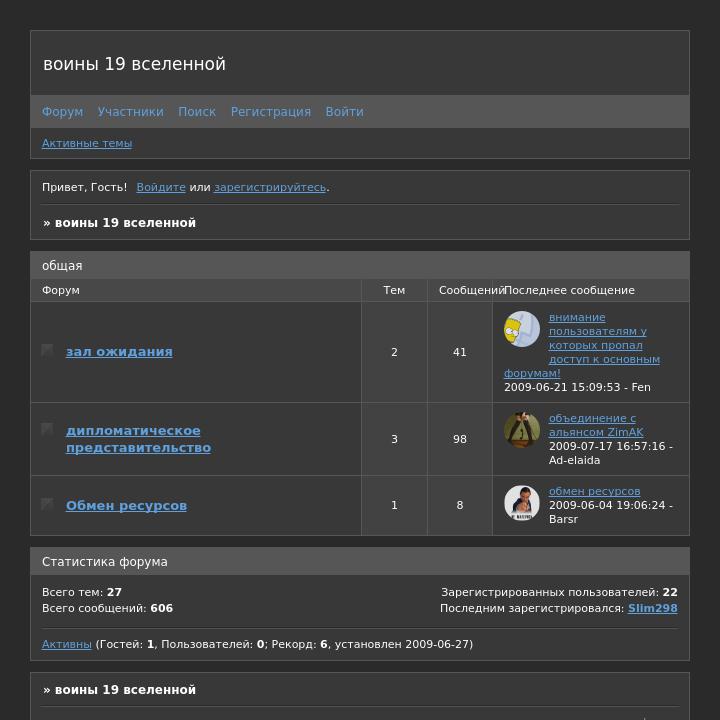Click the Всего сообщений: 606 text
The height and width of the screenshot is (720, 720).
coord(107,608)
